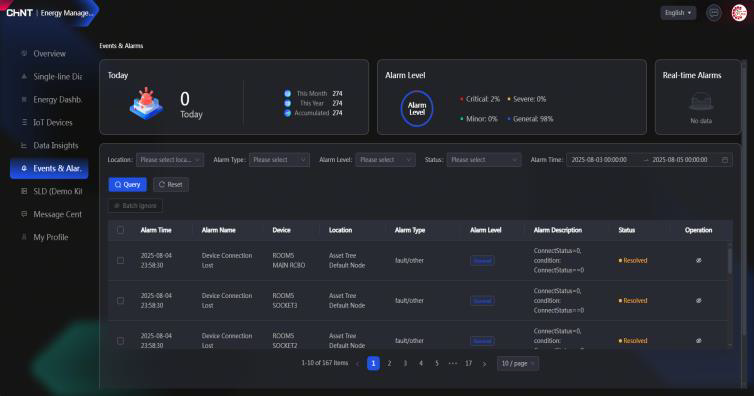Screen dimensions: 754x396
Task: Go to pagination page 3
Action: [x=405, y=363]
